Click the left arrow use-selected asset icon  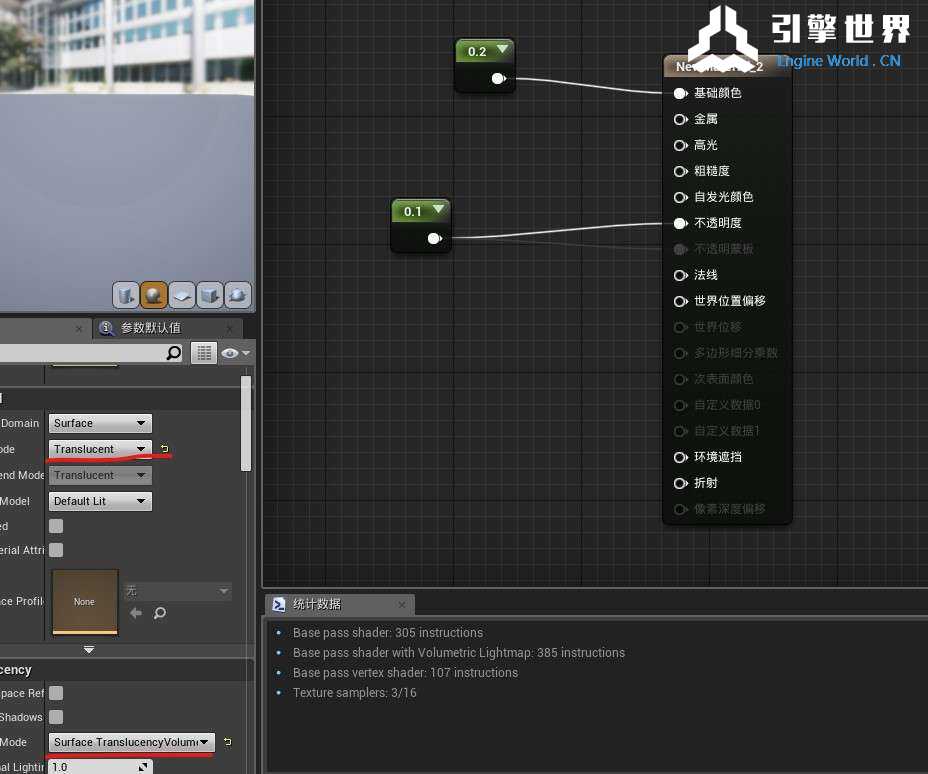click(x=136, y=613)
